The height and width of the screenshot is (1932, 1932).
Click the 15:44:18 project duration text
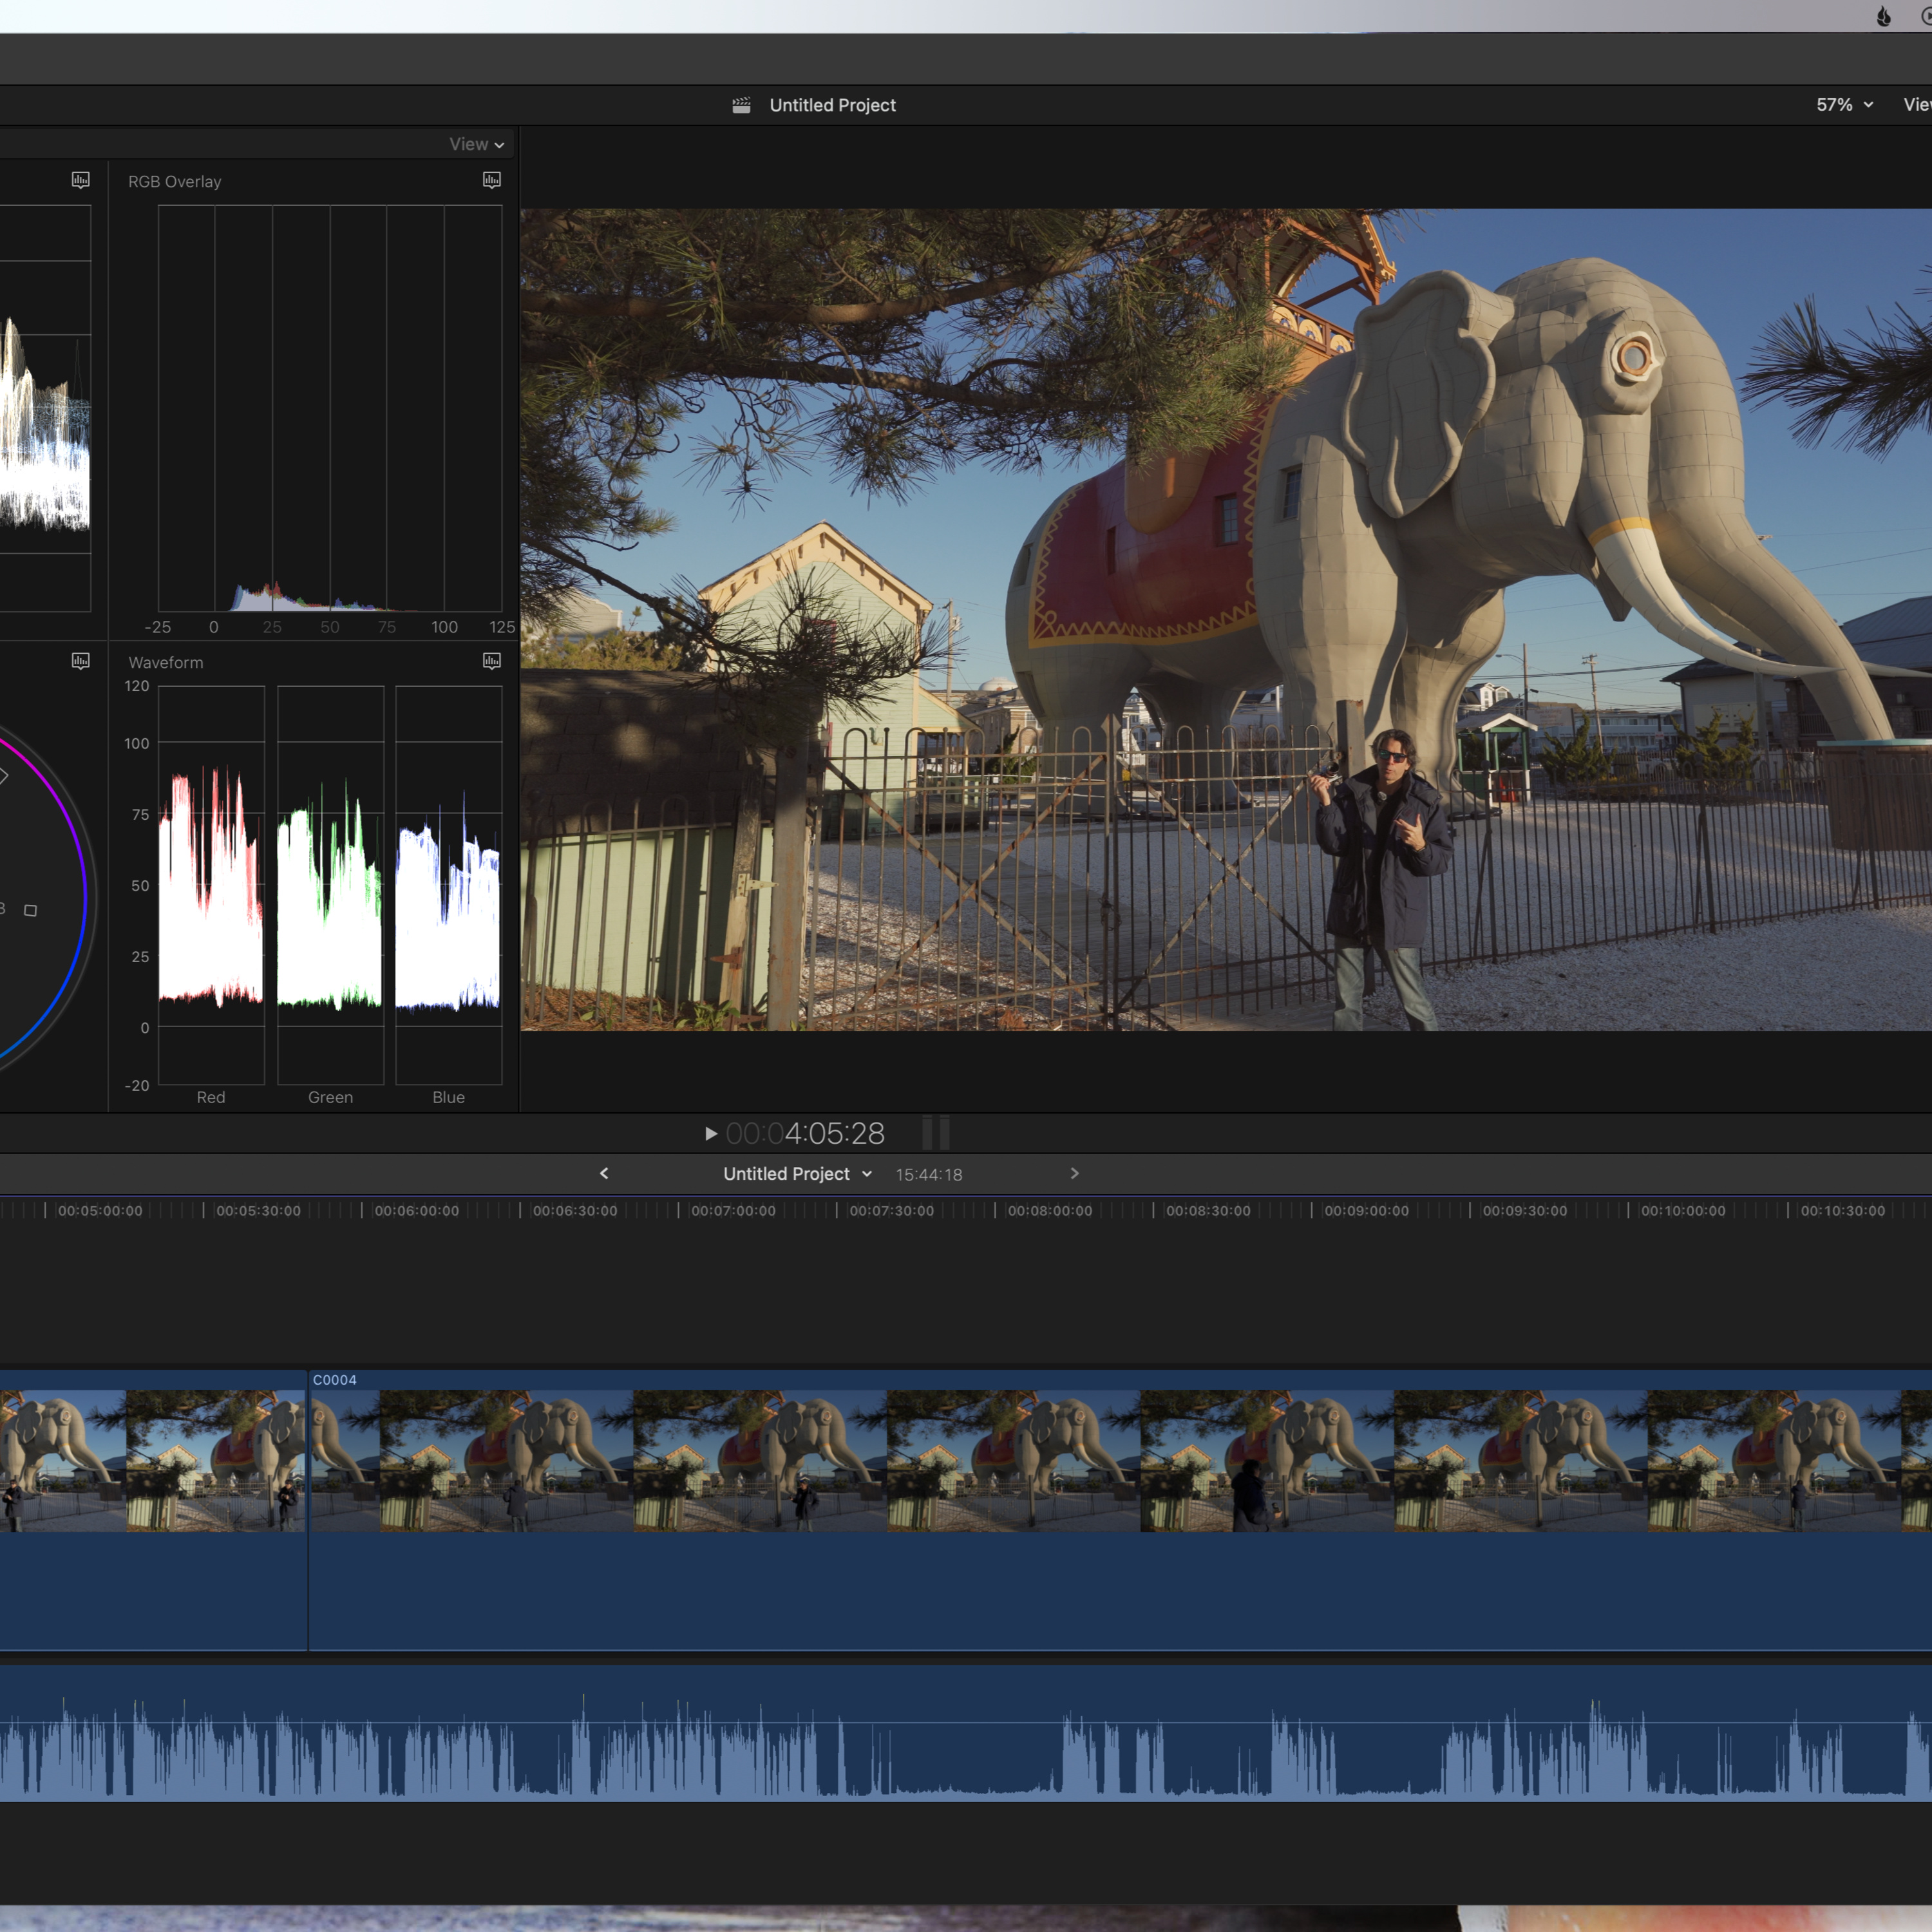click(x=929, y=1175)
